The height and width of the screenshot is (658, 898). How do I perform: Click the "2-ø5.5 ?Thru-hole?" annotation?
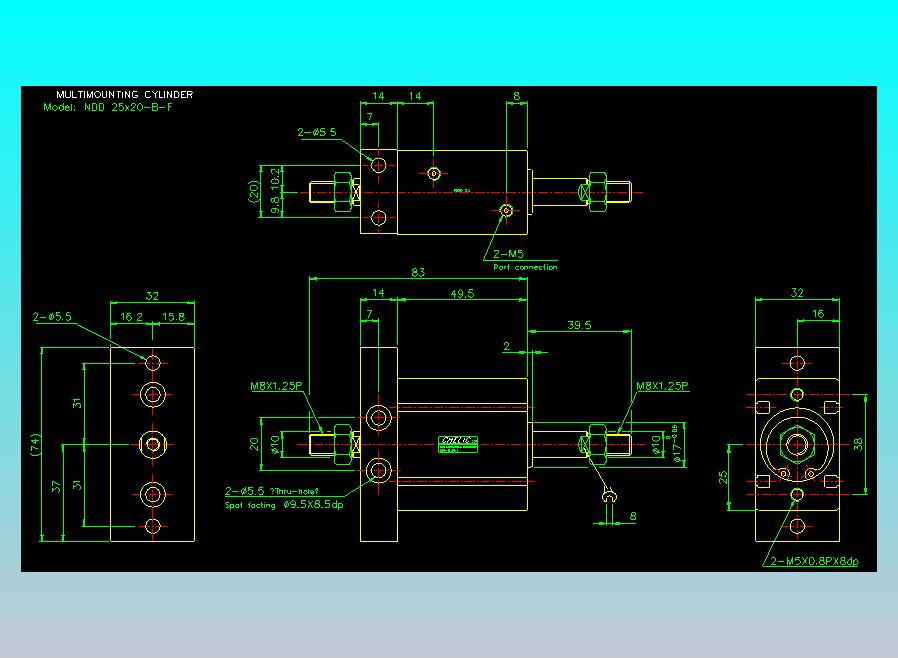pyautogui.click(x=271, y=491)
